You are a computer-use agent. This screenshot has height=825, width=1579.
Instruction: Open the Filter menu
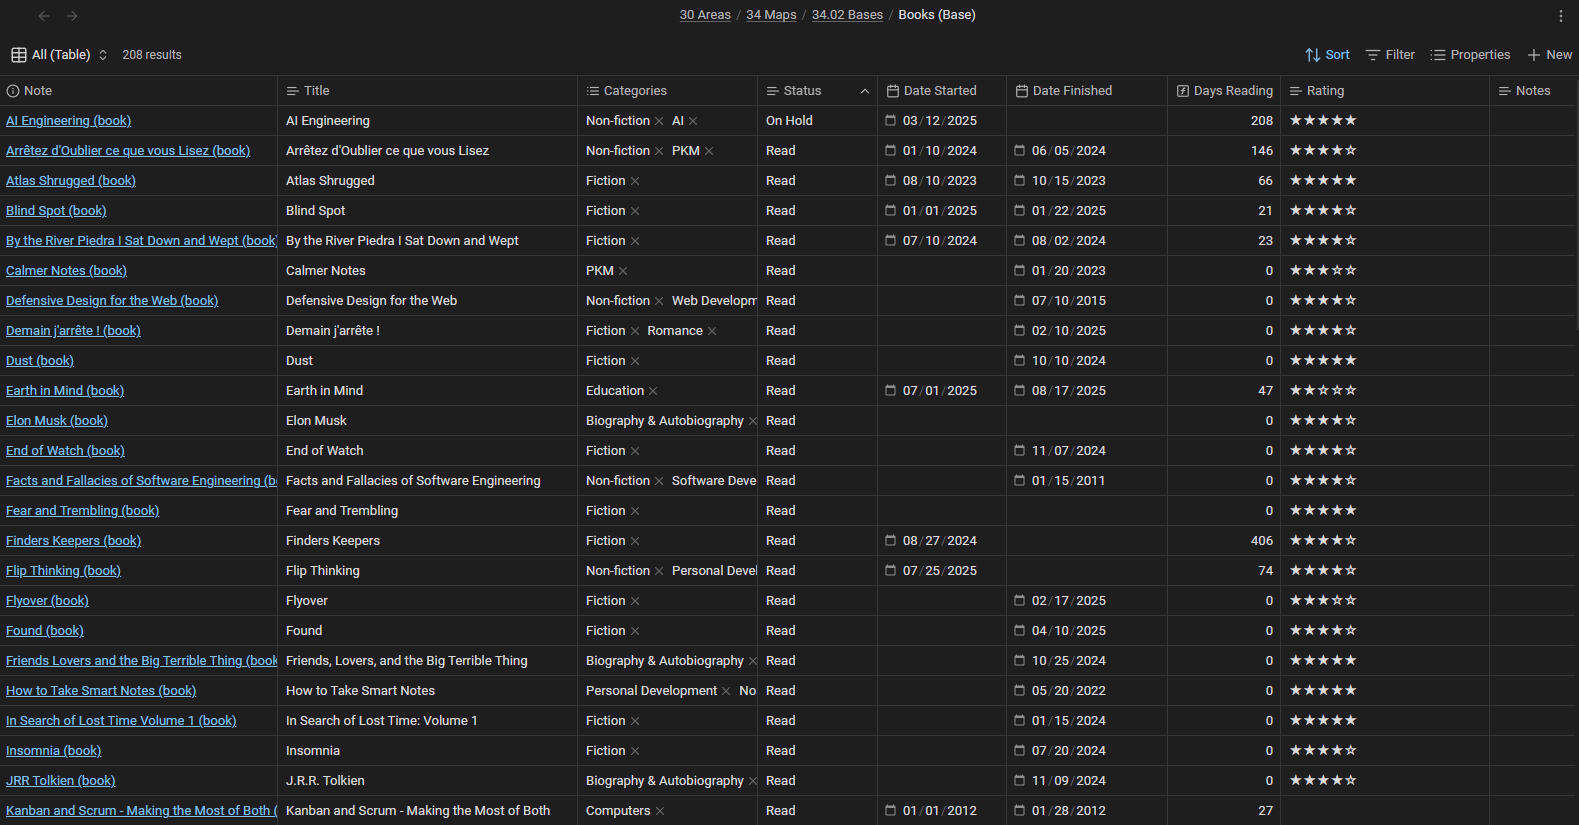(x=1390, y=55)
